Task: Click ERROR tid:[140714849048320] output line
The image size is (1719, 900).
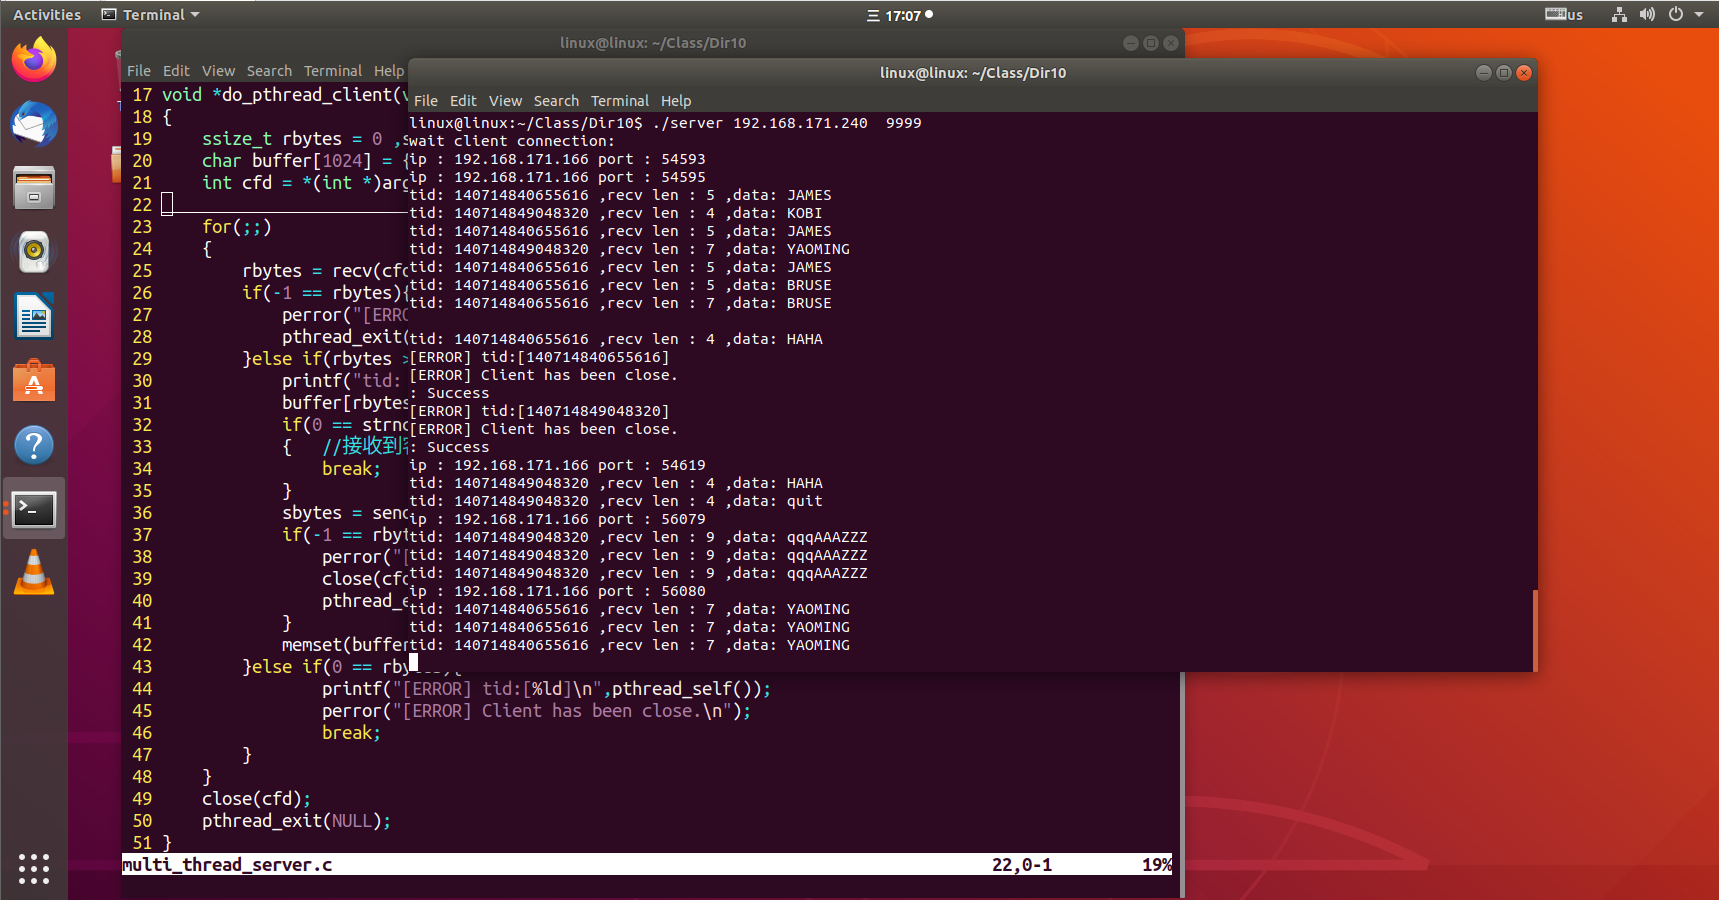Action: coord(539,411)
